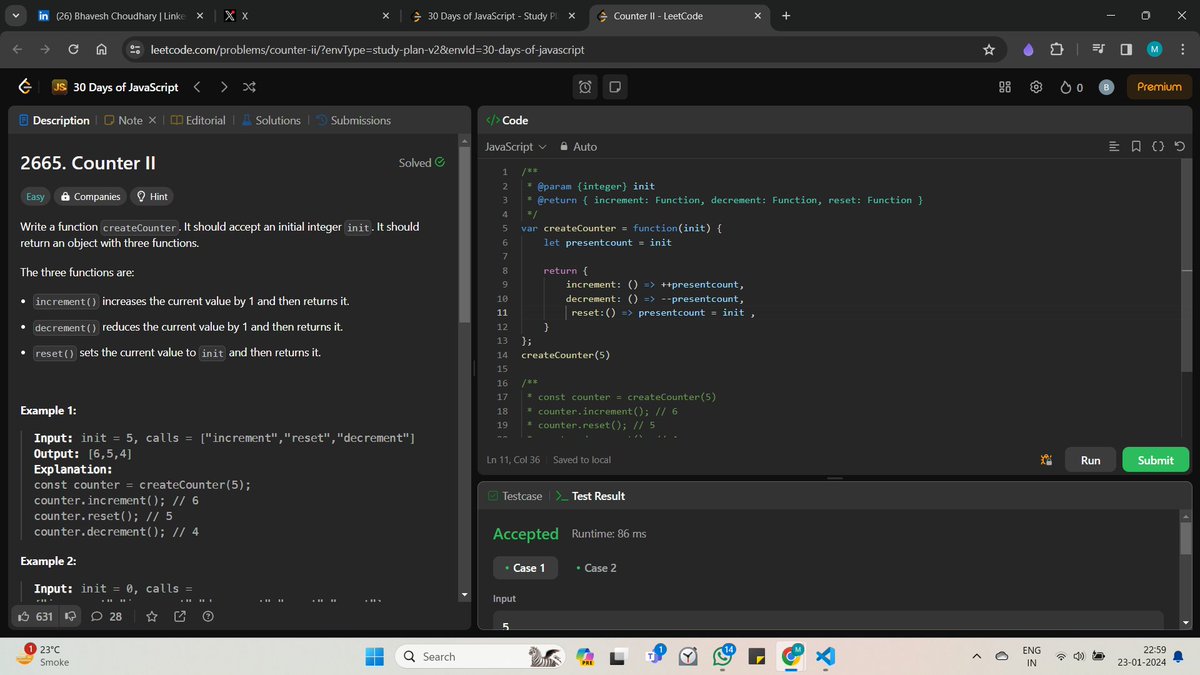Click the curly braces snippet icon
The image size is (1200, 675).
pyautogui.click(x=1158, y=146)
